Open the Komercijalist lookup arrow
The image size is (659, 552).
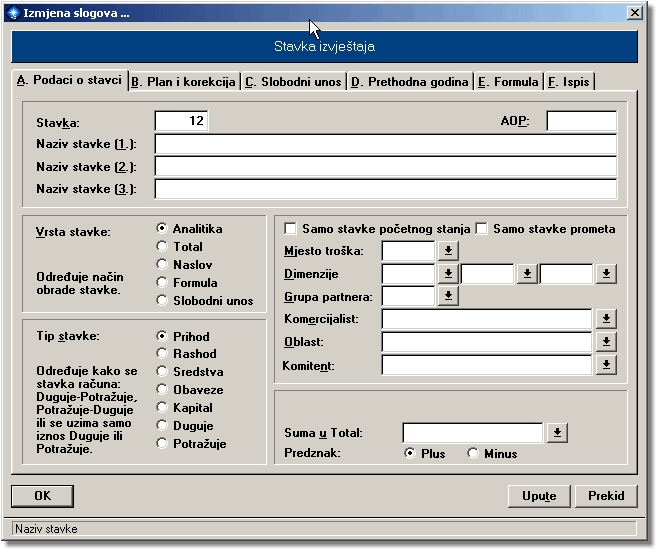click(605, 319)
